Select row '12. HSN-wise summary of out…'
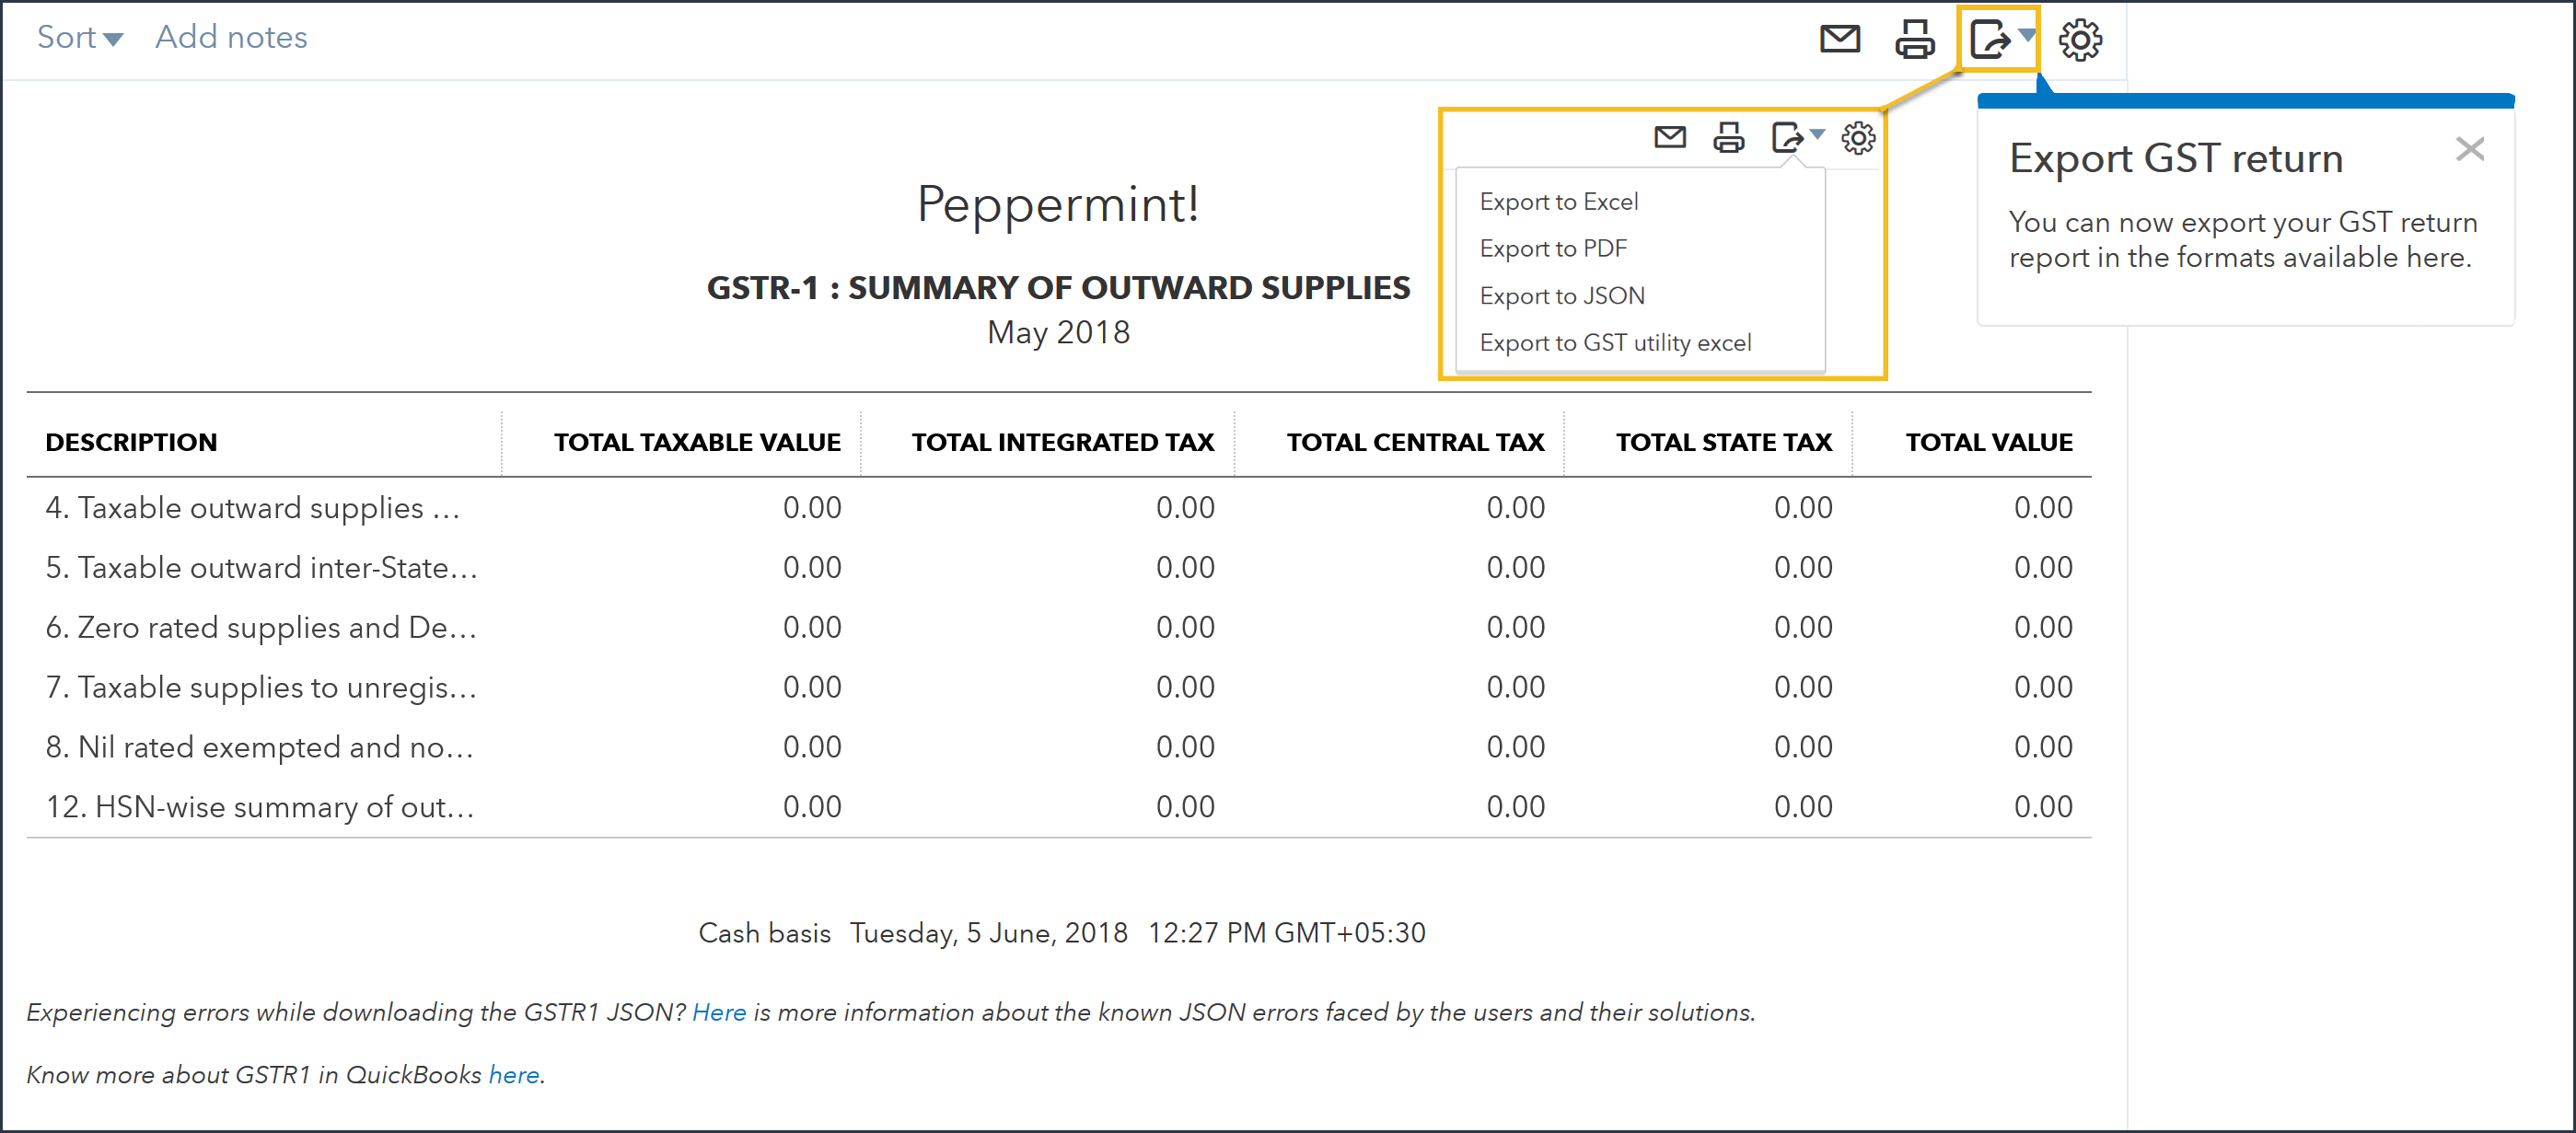The height and width of the screenshot is (1133, 2576). pyautogui.click(x=1059, y=806)
